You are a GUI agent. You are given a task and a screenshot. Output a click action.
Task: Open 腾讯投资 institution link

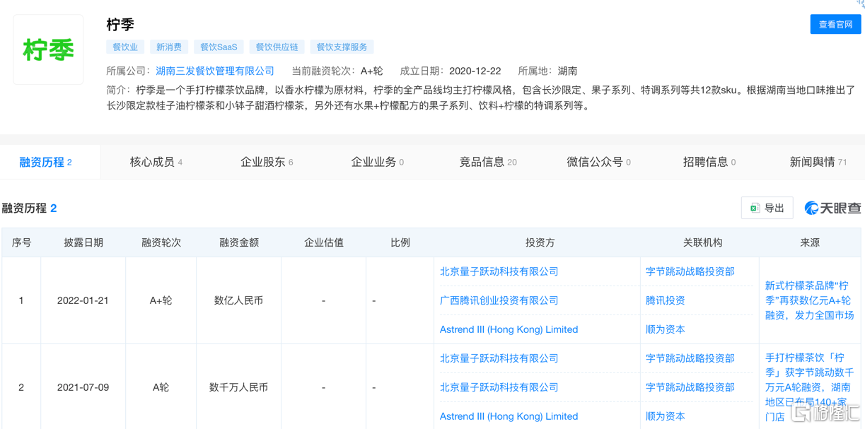tap(666, 300)
